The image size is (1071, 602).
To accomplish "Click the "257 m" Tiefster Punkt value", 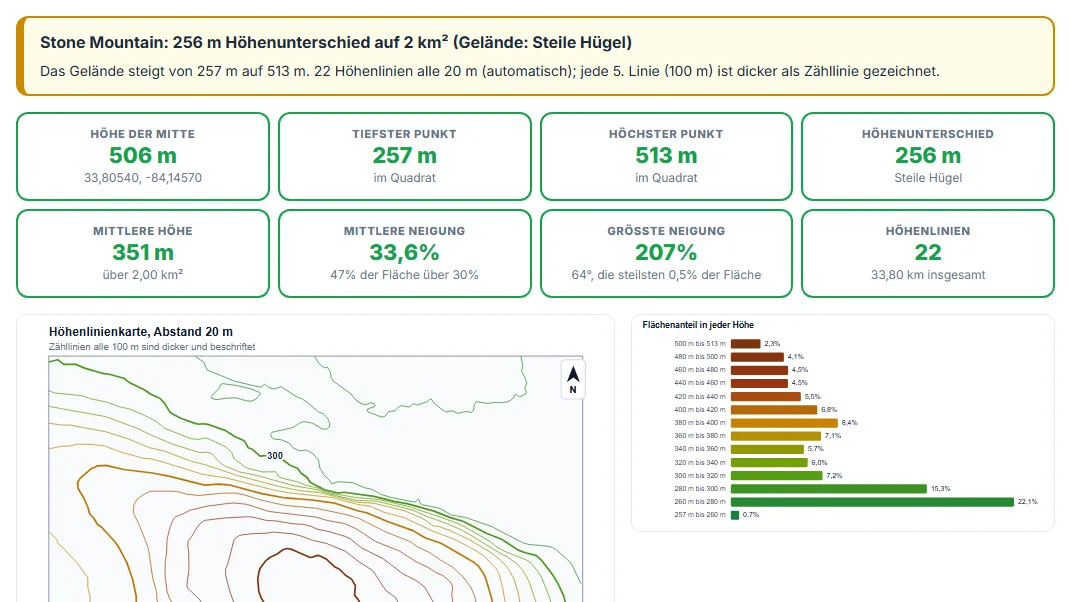I will (404, 156).
